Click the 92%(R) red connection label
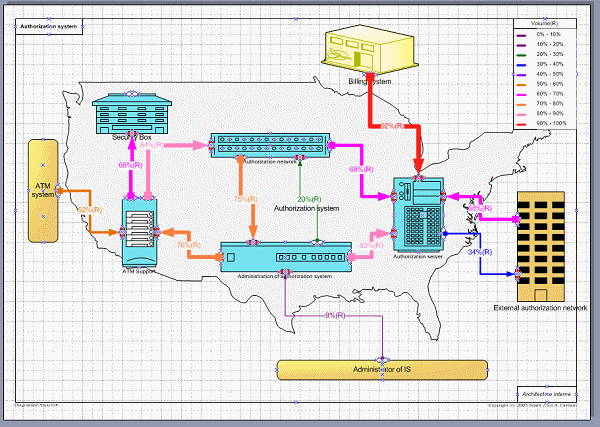Image resolution: width=600 pixels, height=427 pixels. 392,126
